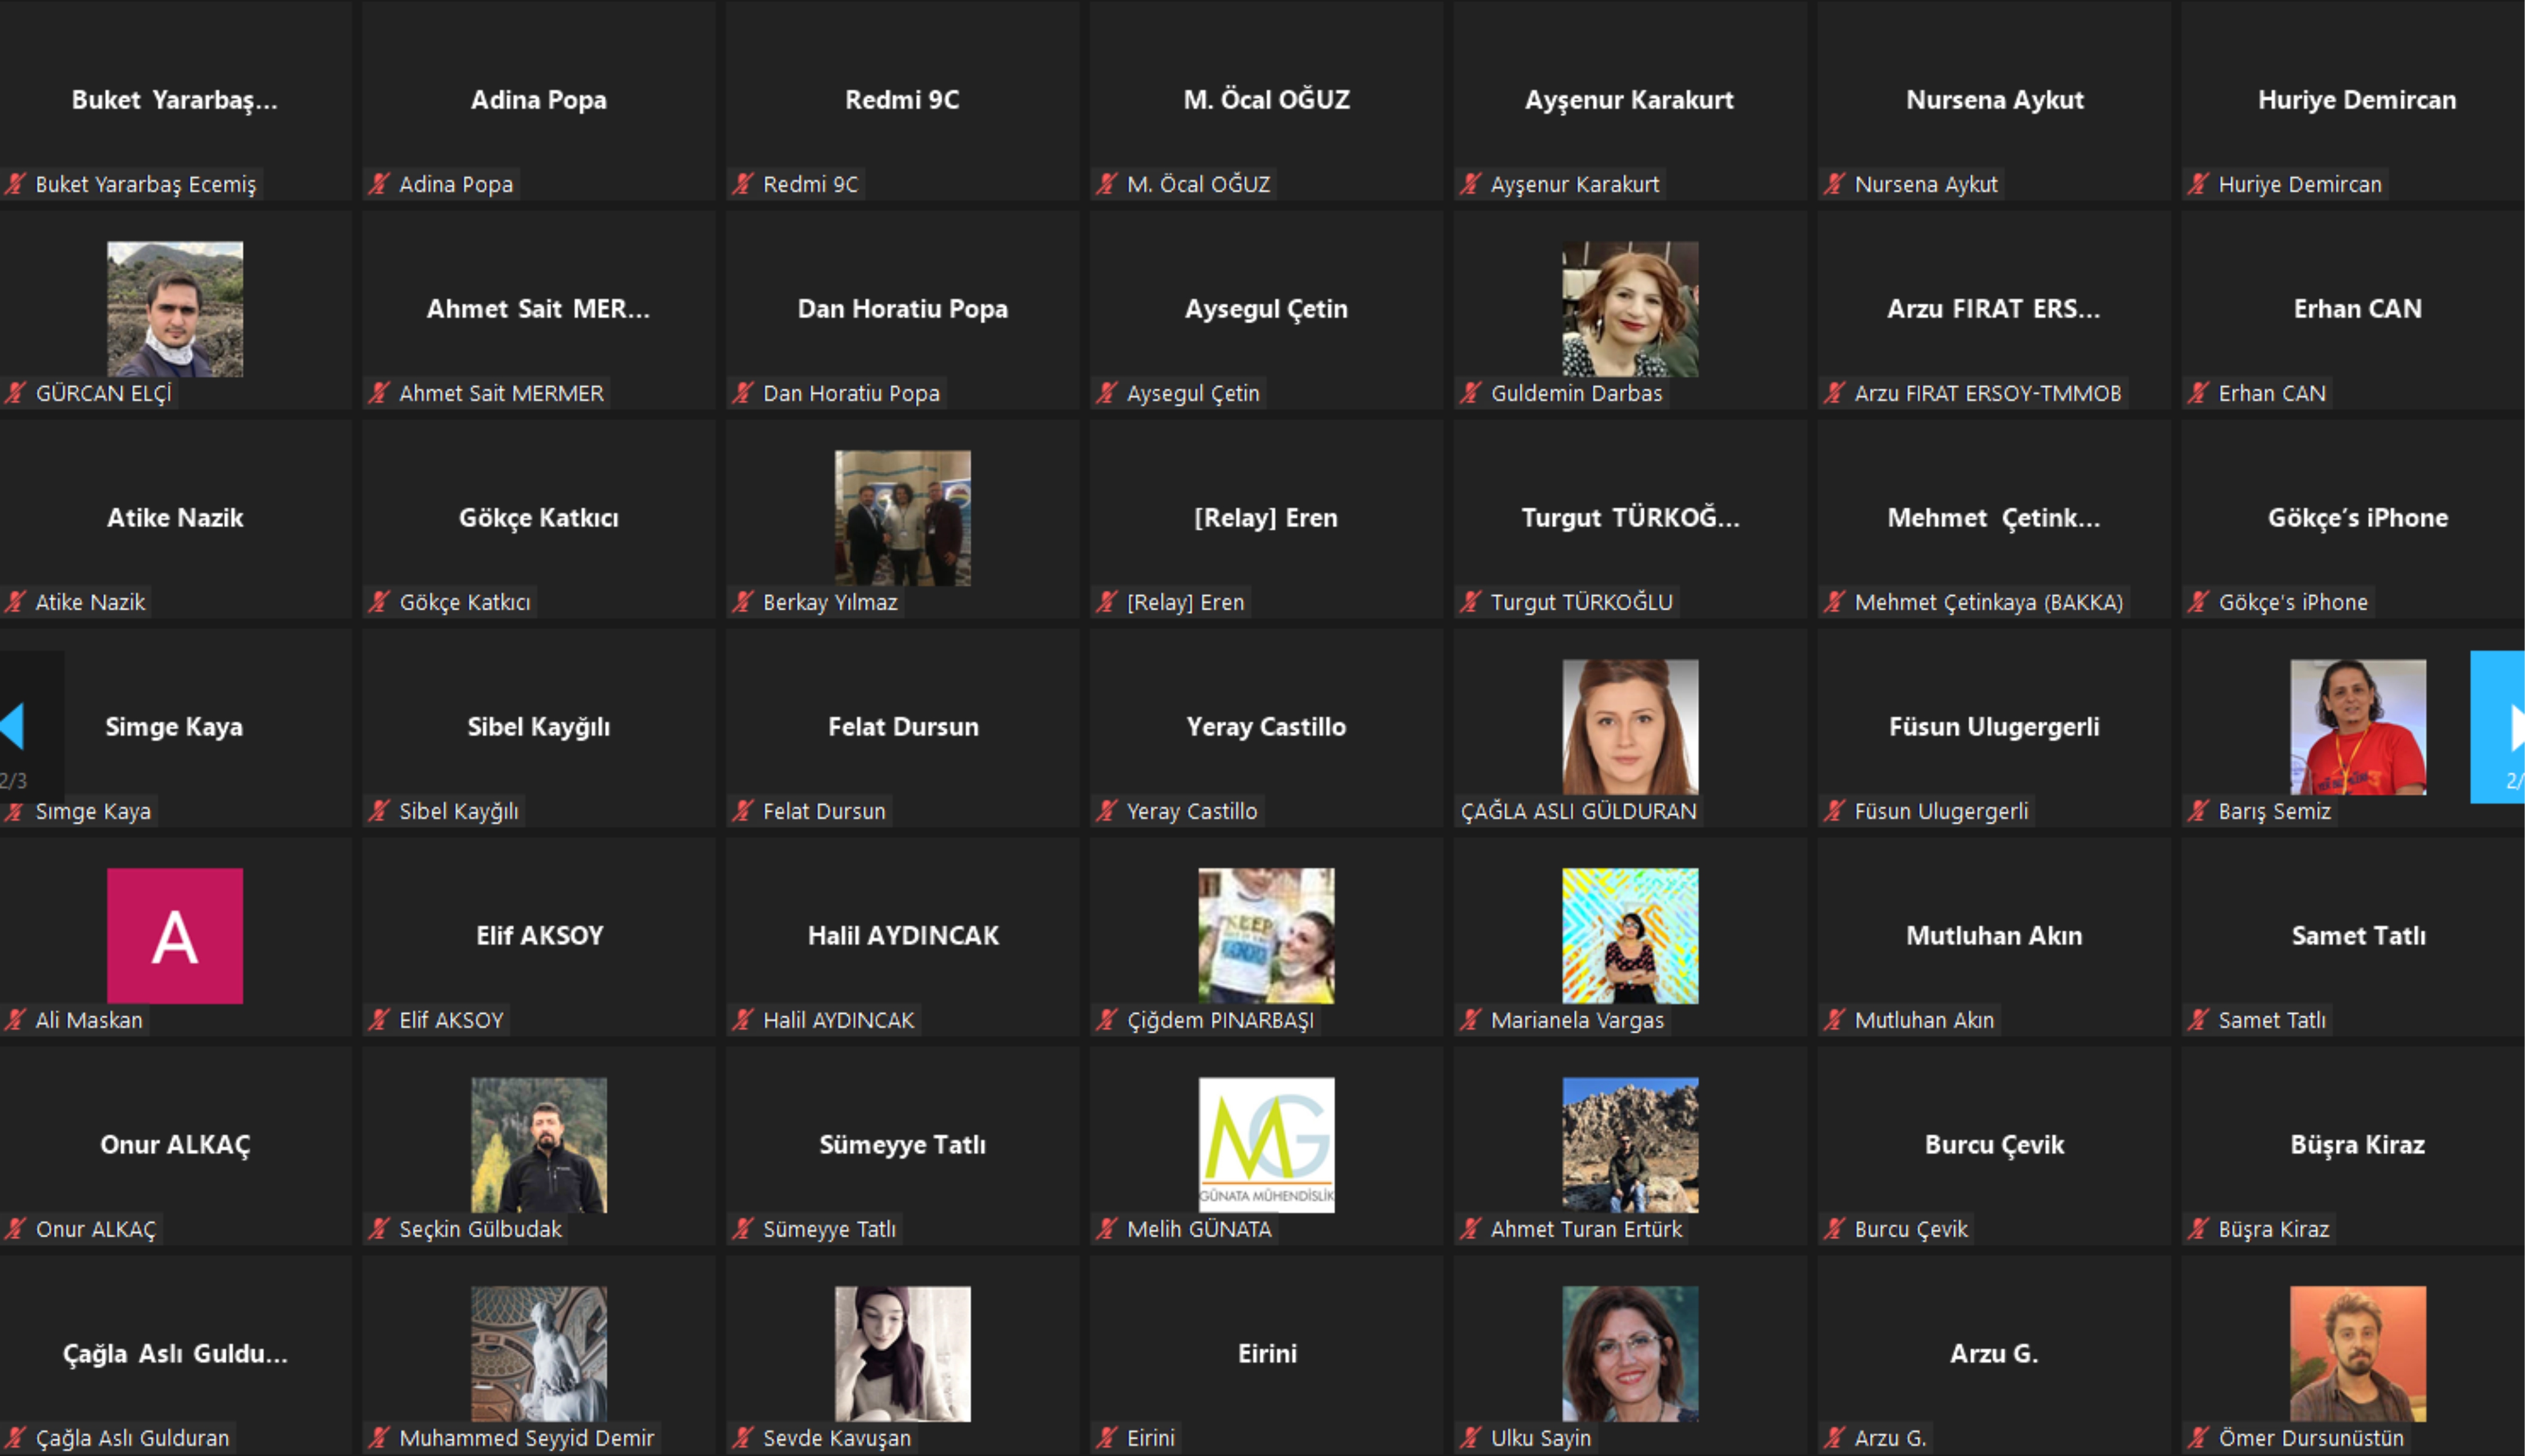Click muted mic icon beside Adina Popa
This screenshot has width=2525, height=1456.
point(378,184)
